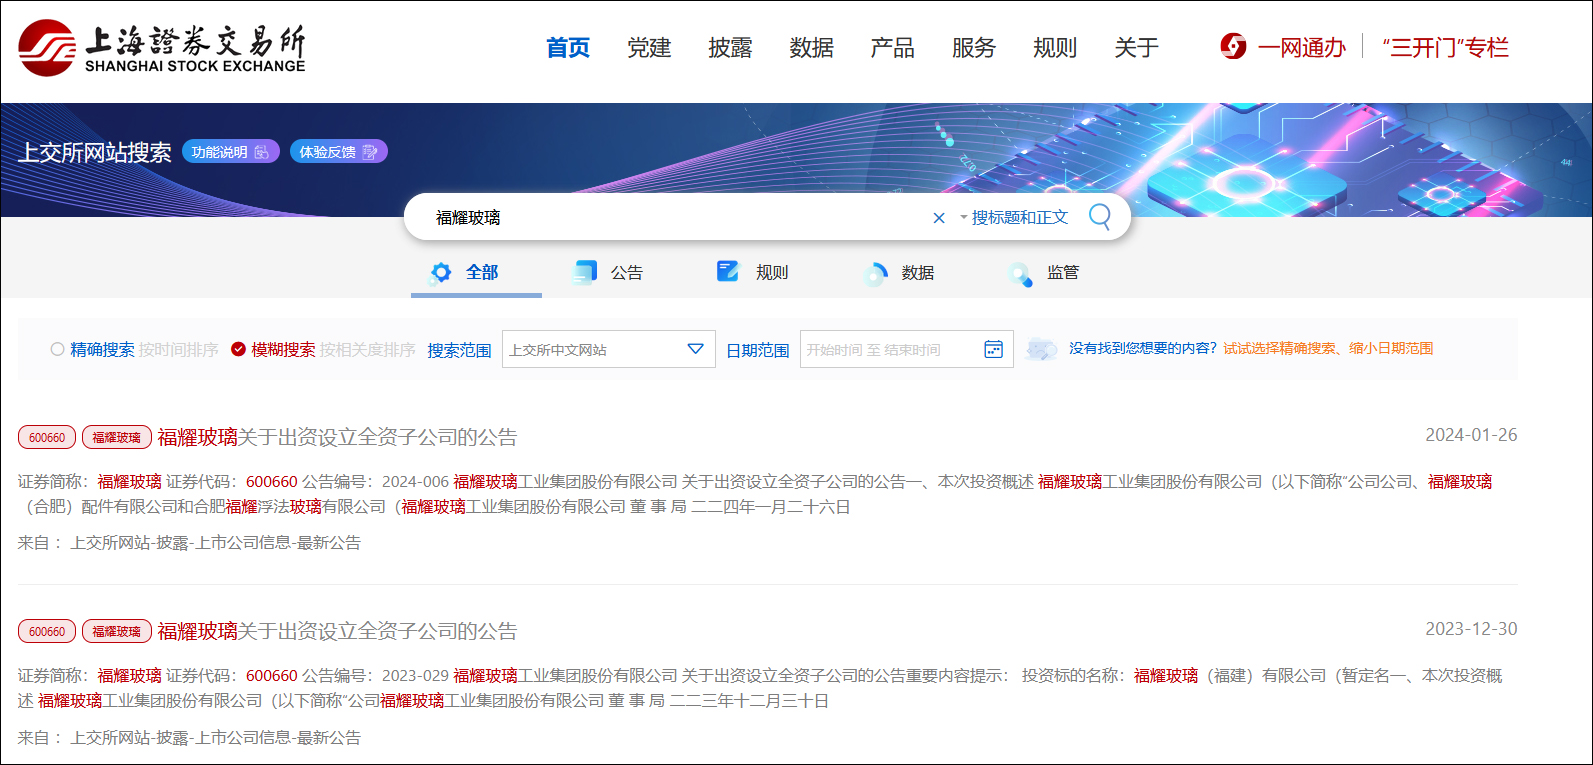Expand the 上交所中文网站 search range dropdown

(608, 349)
